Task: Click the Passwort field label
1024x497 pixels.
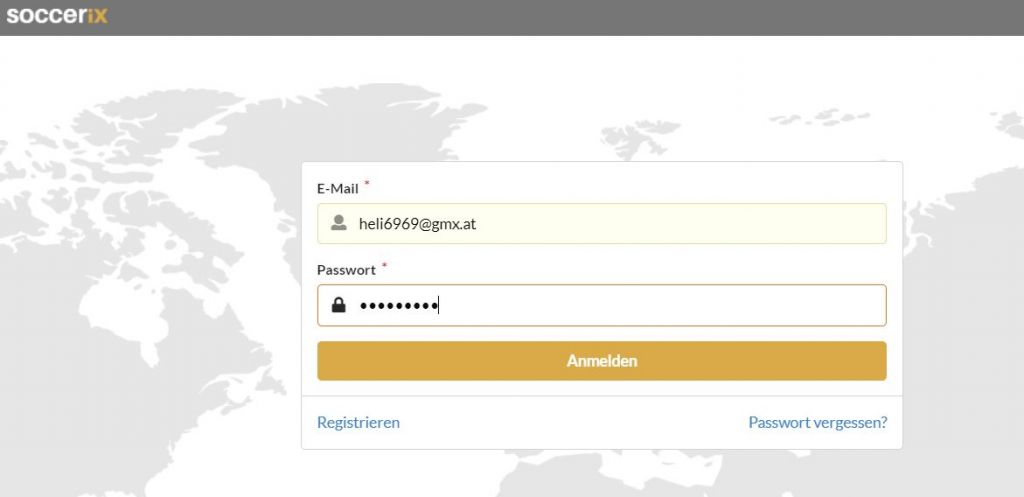Action: 346,270
